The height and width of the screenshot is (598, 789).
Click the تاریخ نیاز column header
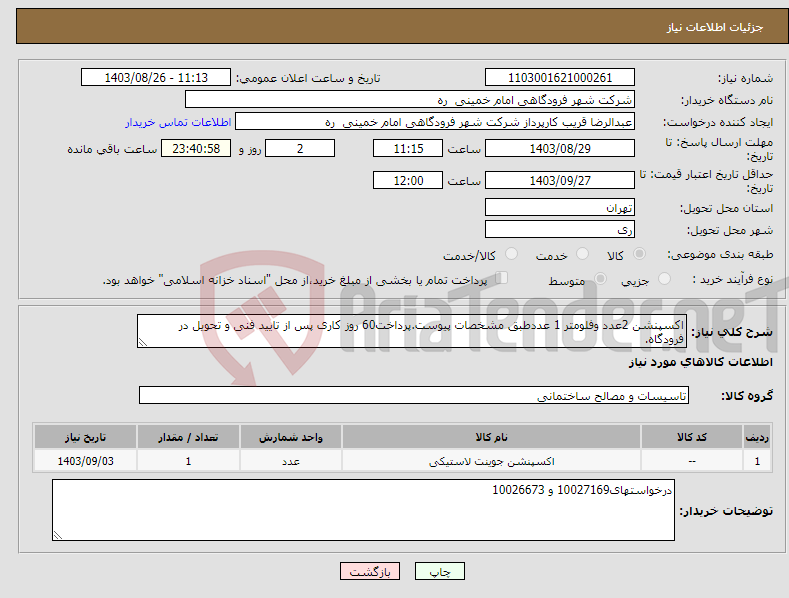click(x=86, y=437)
